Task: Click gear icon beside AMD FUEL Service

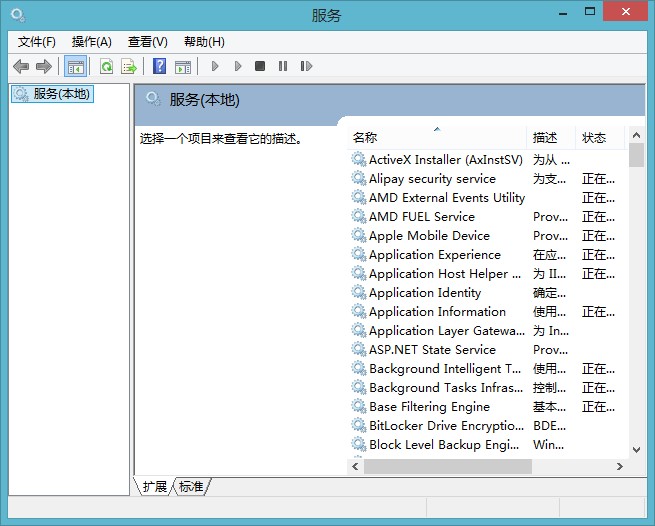Action: coord(358,216)
